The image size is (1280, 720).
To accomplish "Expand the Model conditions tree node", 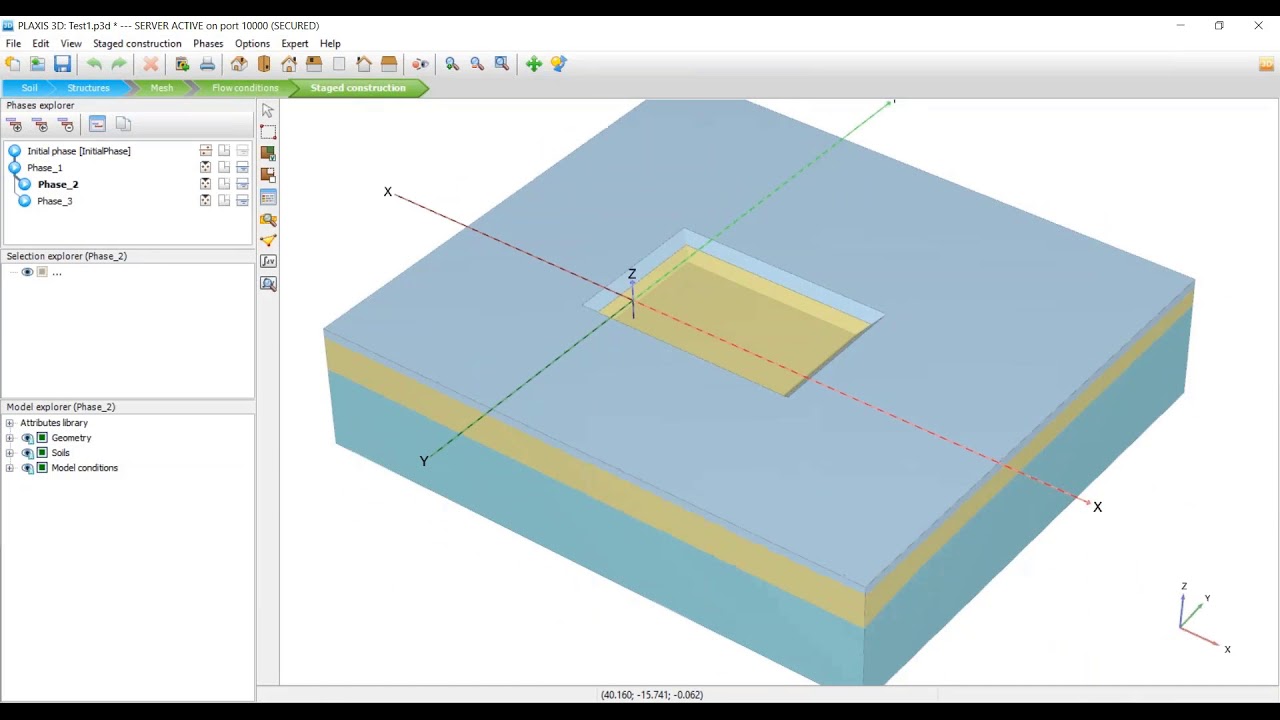I will pos(10,468).
